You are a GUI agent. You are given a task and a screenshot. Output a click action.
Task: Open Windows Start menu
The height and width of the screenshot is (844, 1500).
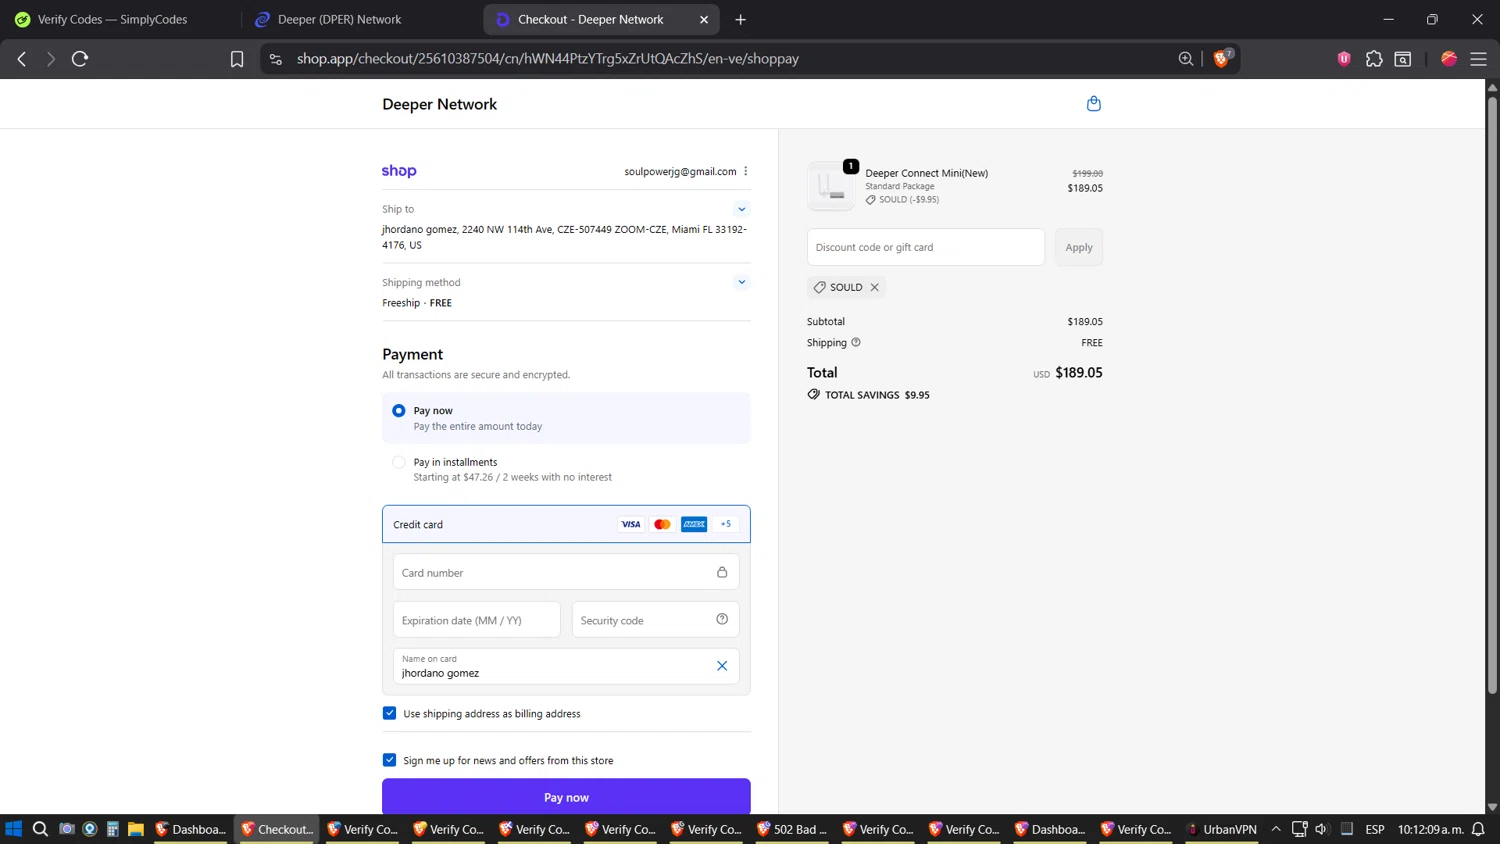pyautogui.click(x=14, y=829)
